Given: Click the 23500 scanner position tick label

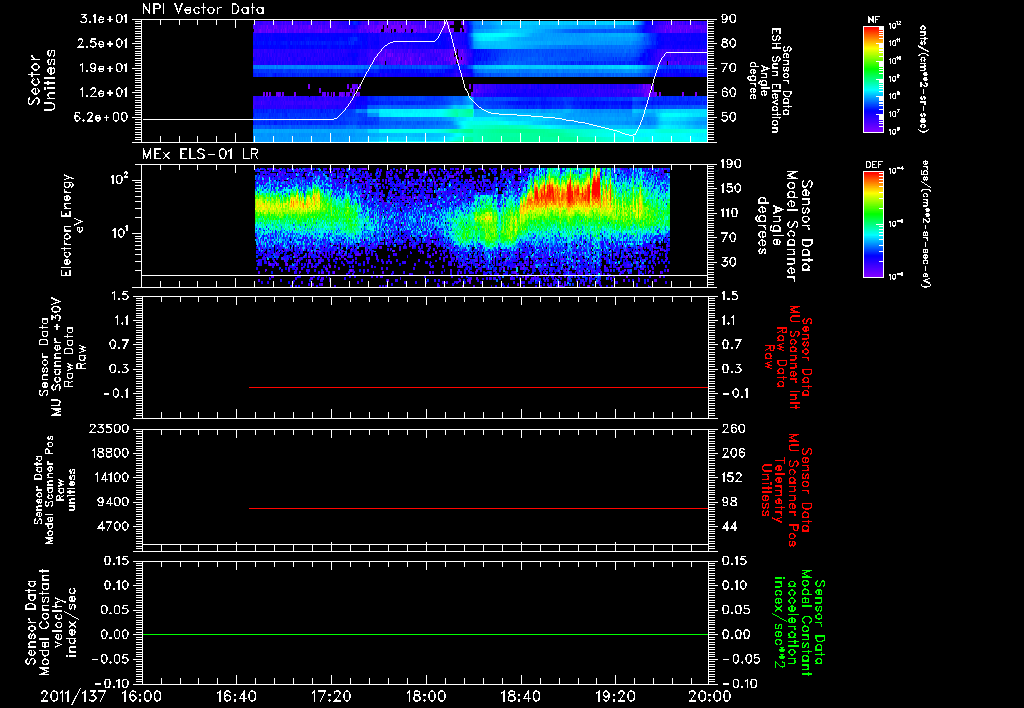Looking at the screenshot, I should [x=109, y=429].
